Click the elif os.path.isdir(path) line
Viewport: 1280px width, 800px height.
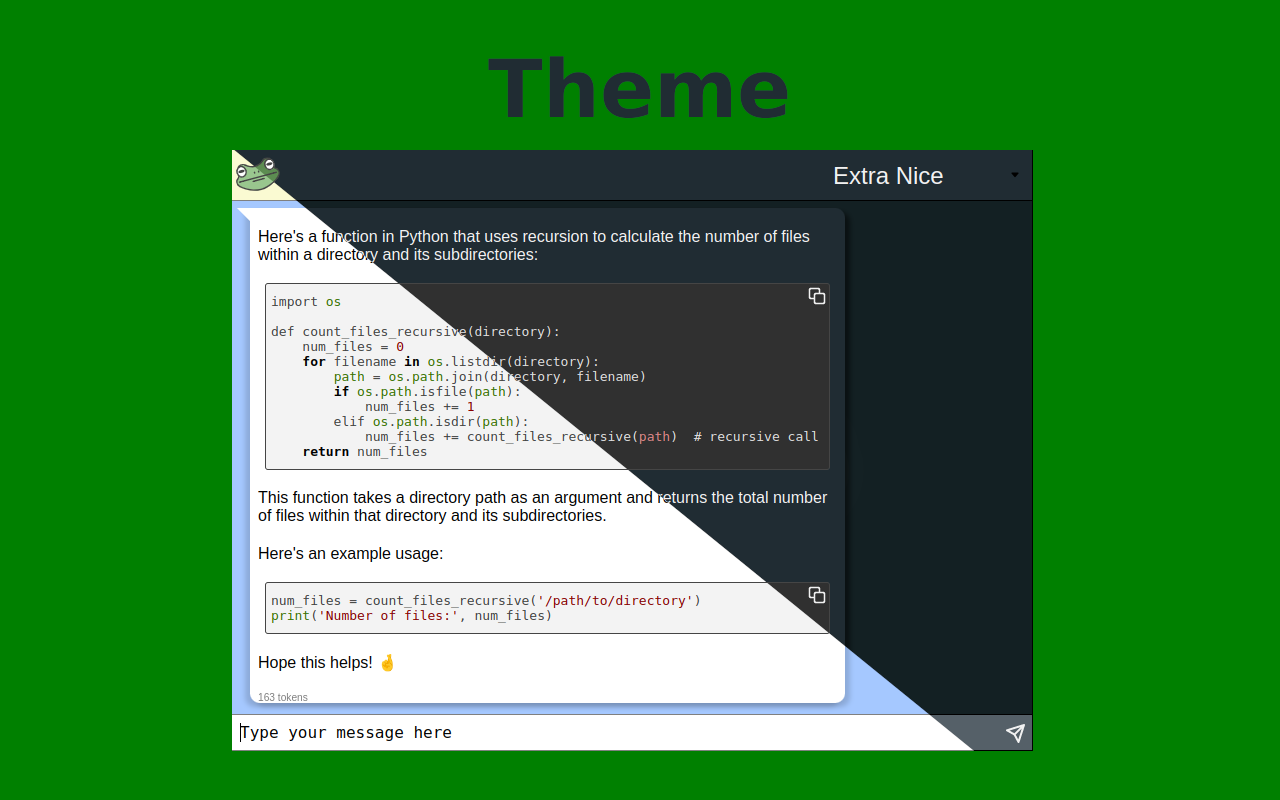(x=431, y=421)
